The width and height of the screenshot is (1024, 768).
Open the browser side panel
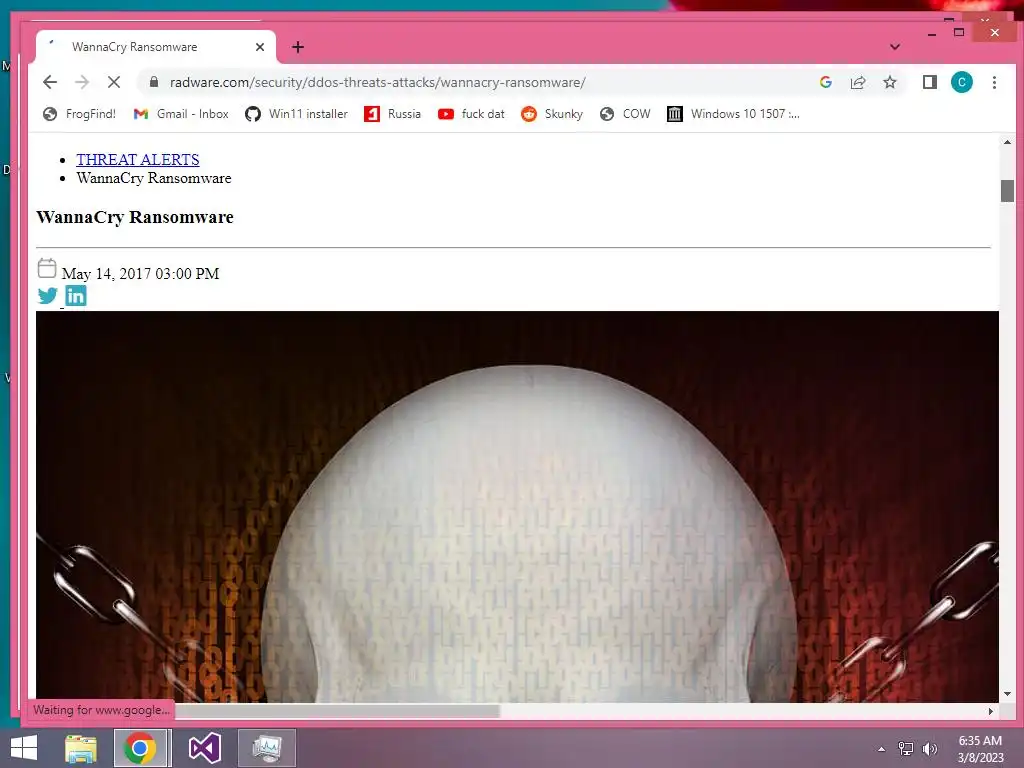point(929,82)
